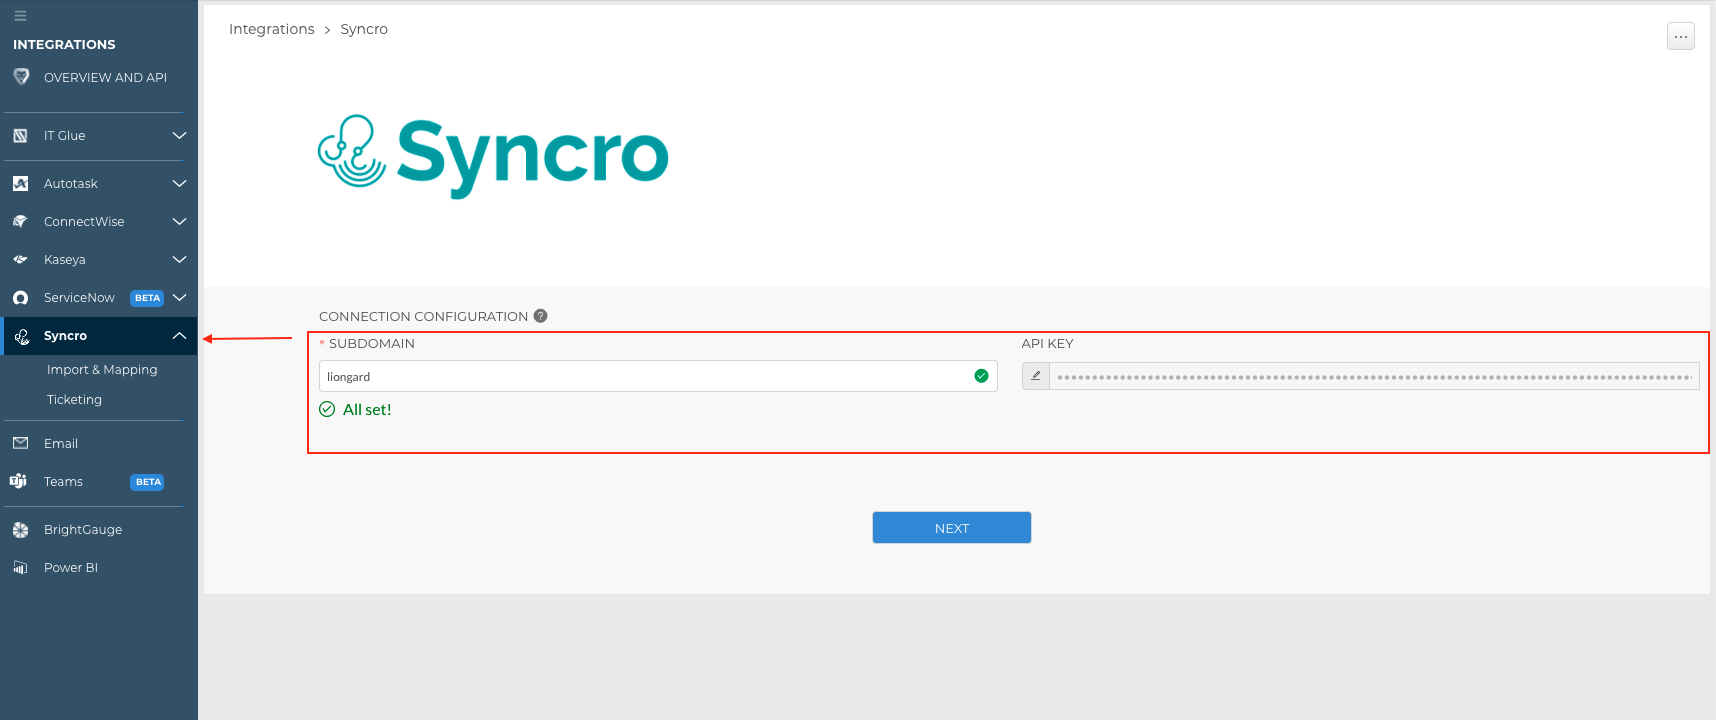Open Overview and API page
The width and height of the screenshot is (1716, 720).
click(105, 77)
